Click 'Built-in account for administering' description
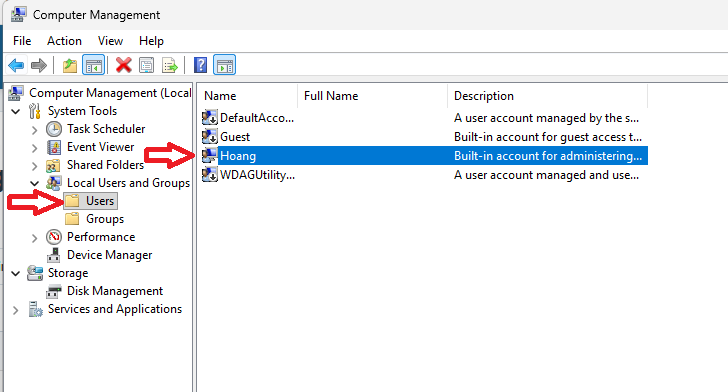This screenshot has width=728, height=392. pyautogui.click(x=548, y=156)
